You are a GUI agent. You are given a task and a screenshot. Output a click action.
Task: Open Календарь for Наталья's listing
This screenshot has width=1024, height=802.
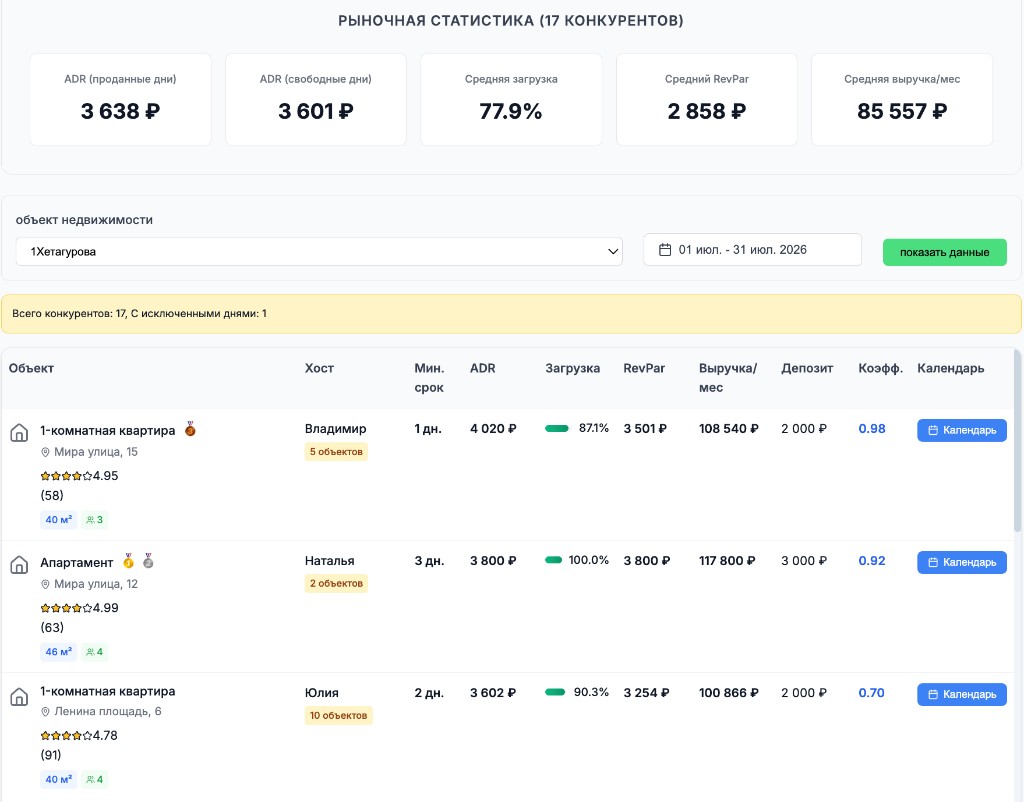pos(962,562)
